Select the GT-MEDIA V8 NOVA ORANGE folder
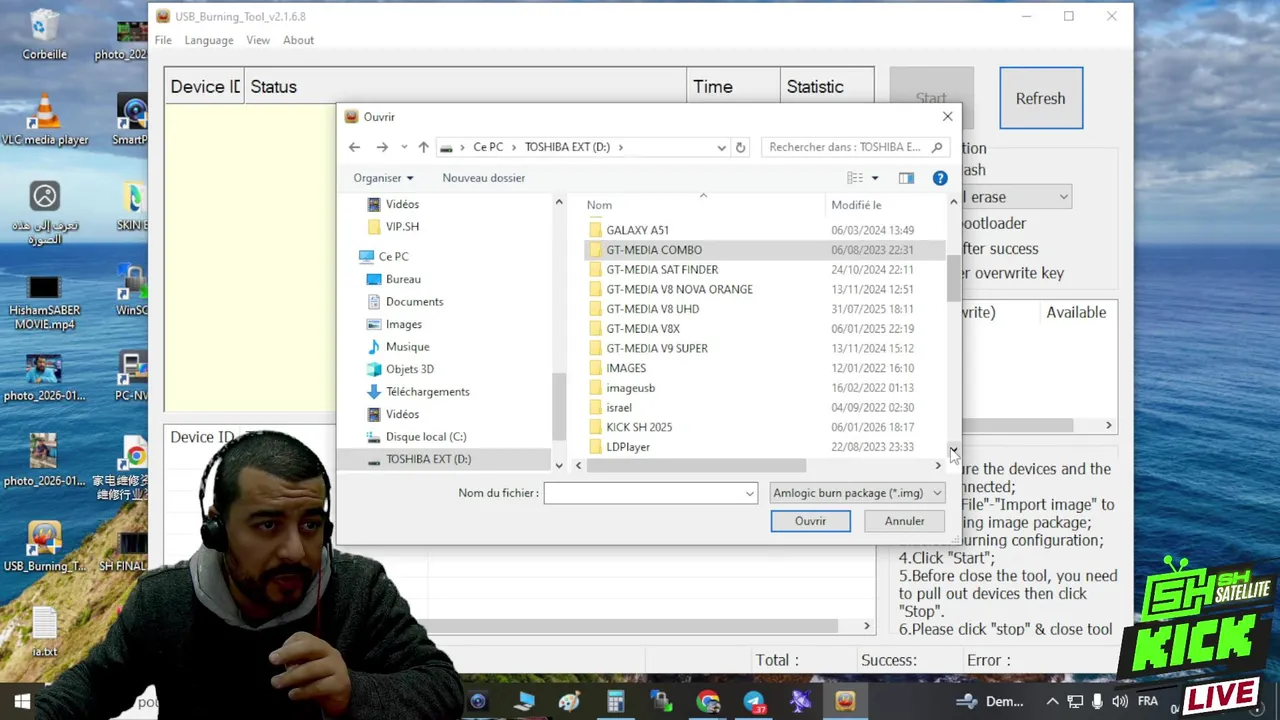1280x720 pixels. pos(679,289)
